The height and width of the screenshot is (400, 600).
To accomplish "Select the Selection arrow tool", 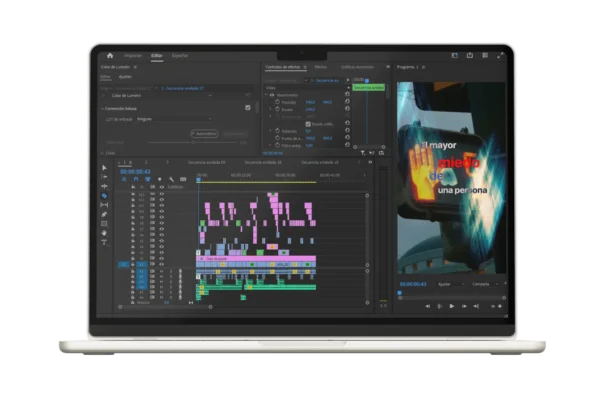I will point(105,169).
